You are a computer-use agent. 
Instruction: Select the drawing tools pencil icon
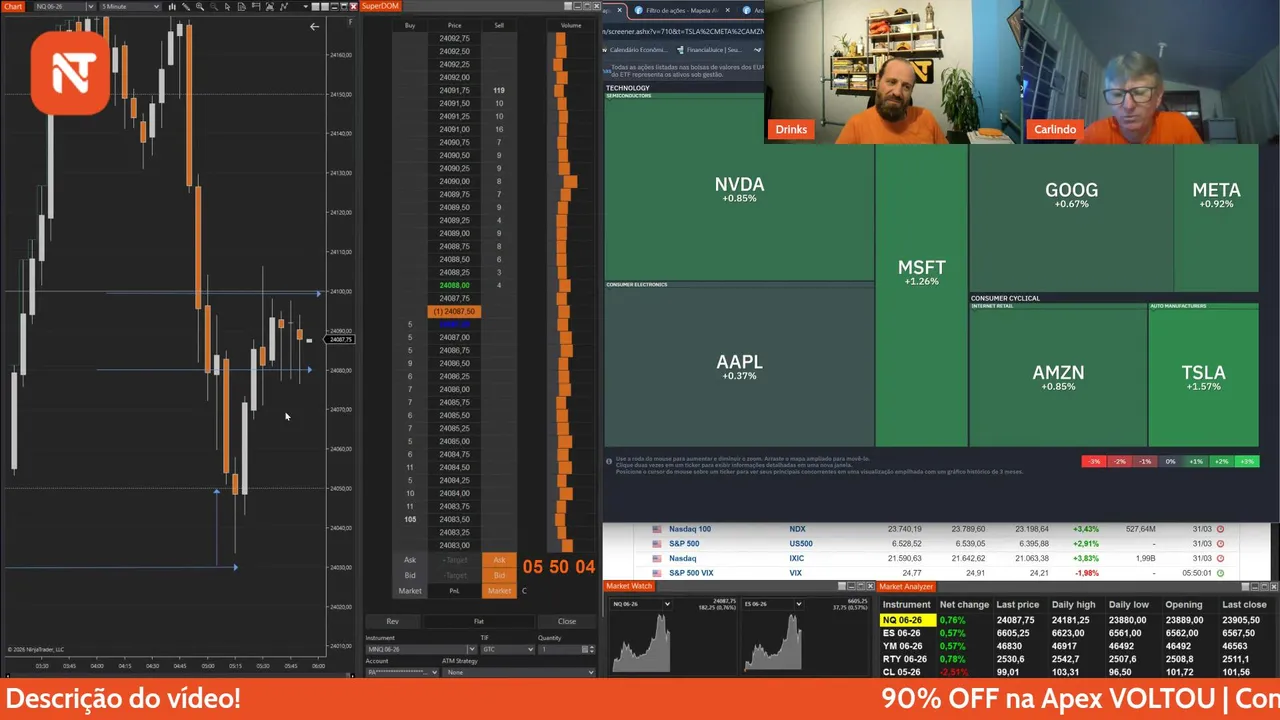click(x=186, y=7)
